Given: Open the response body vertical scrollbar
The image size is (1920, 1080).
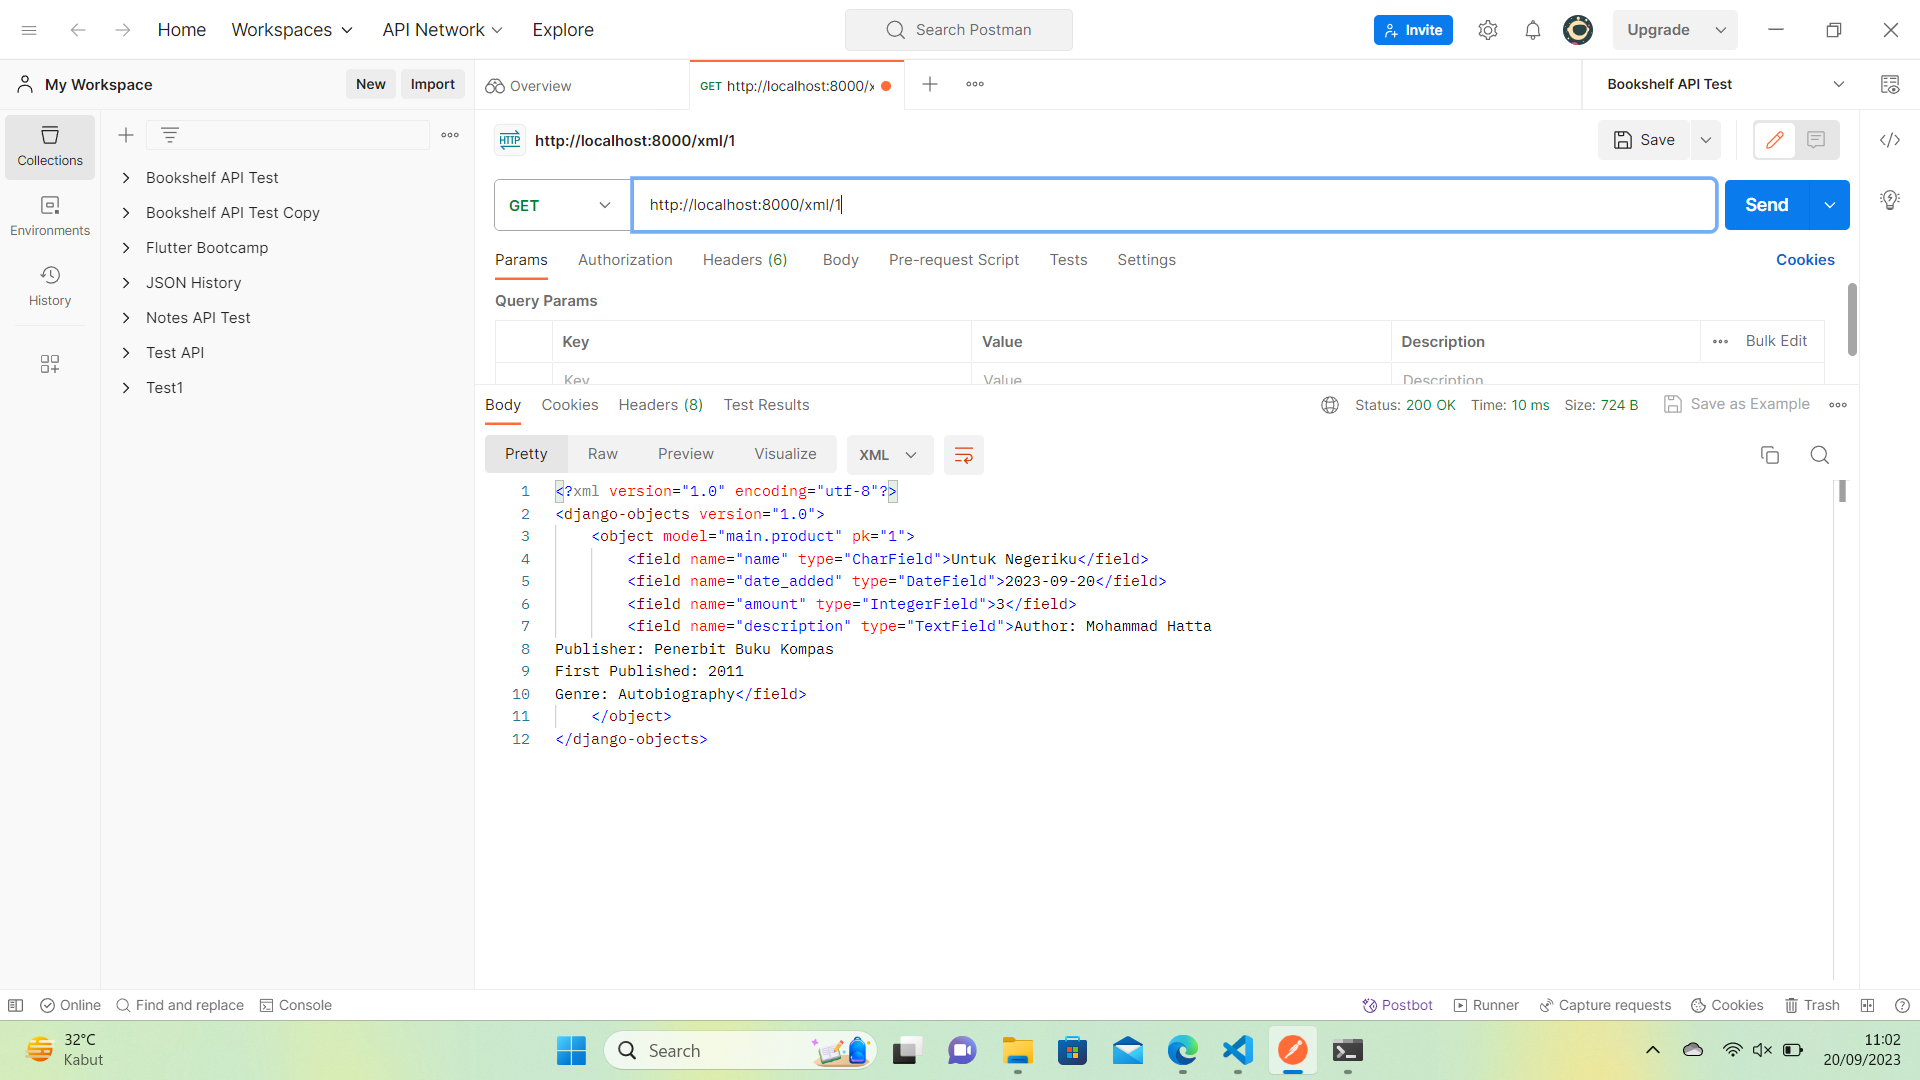Looking at the screenshot, I should pyautogui.click(x=1843, y=492).
